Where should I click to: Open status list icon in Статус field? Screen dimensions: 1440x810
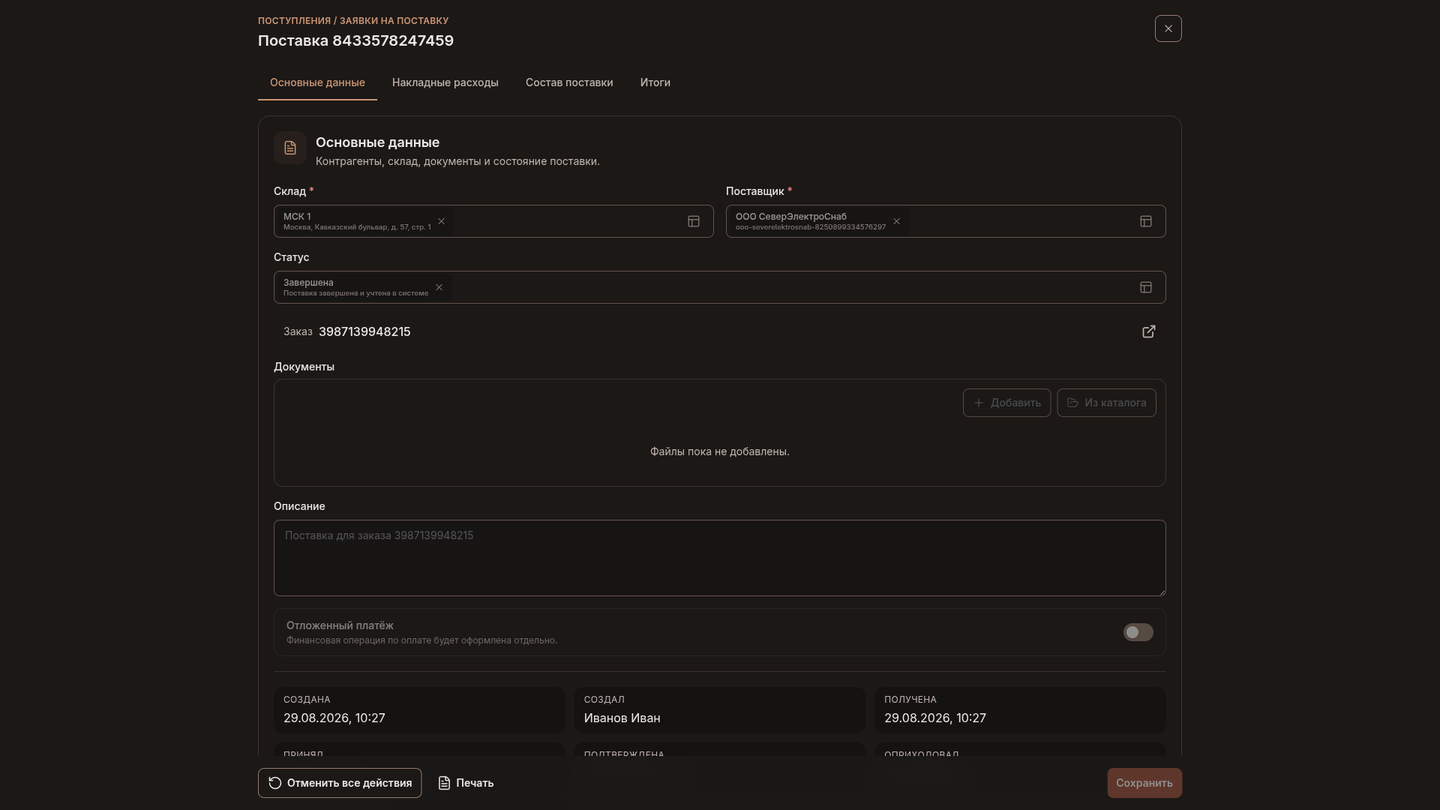pyautogui.click(x=1146, y=287)
